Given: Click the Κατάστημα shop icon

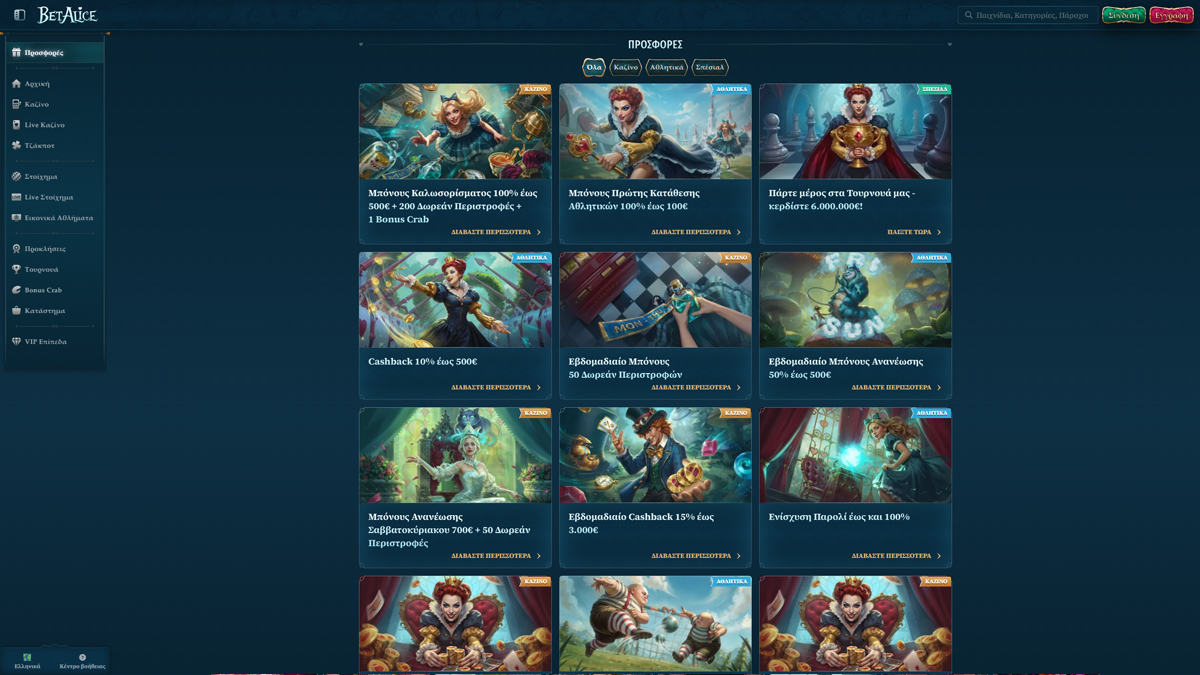Looking at the screenshot, I should pos(16,310).
